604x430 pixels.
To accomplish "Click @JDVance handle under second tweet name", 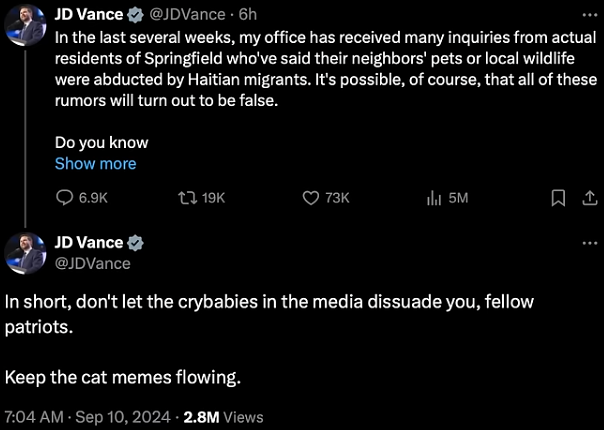I will click(92, 263).
